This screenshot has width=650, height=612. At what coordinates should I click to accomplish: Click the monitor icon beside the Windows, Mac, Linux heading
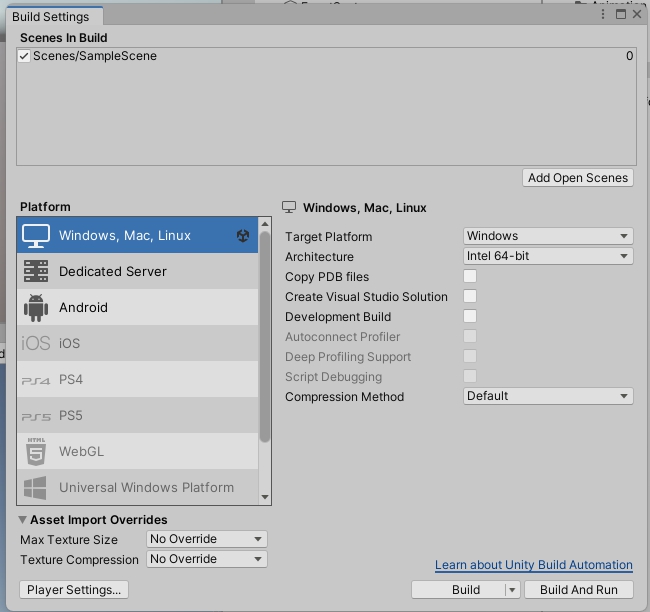[289, 207]
